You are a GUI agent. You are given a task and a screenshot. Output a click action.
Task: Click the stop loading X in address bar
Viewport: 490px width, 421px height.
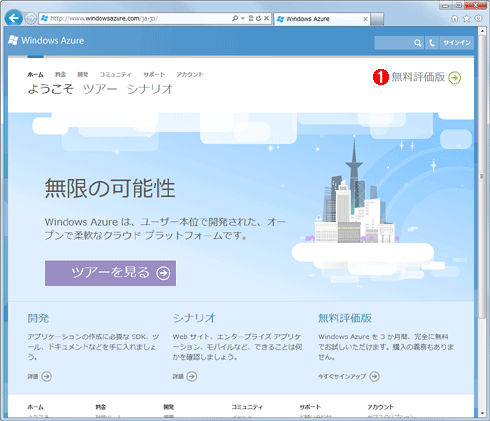266,18
